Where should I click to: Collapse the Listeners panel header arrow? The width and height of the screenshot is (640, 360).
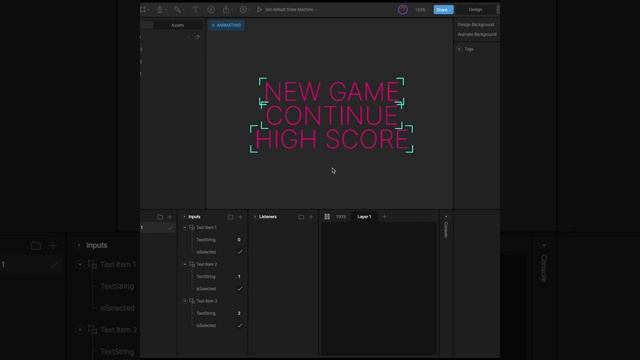(x=255, y=217)
